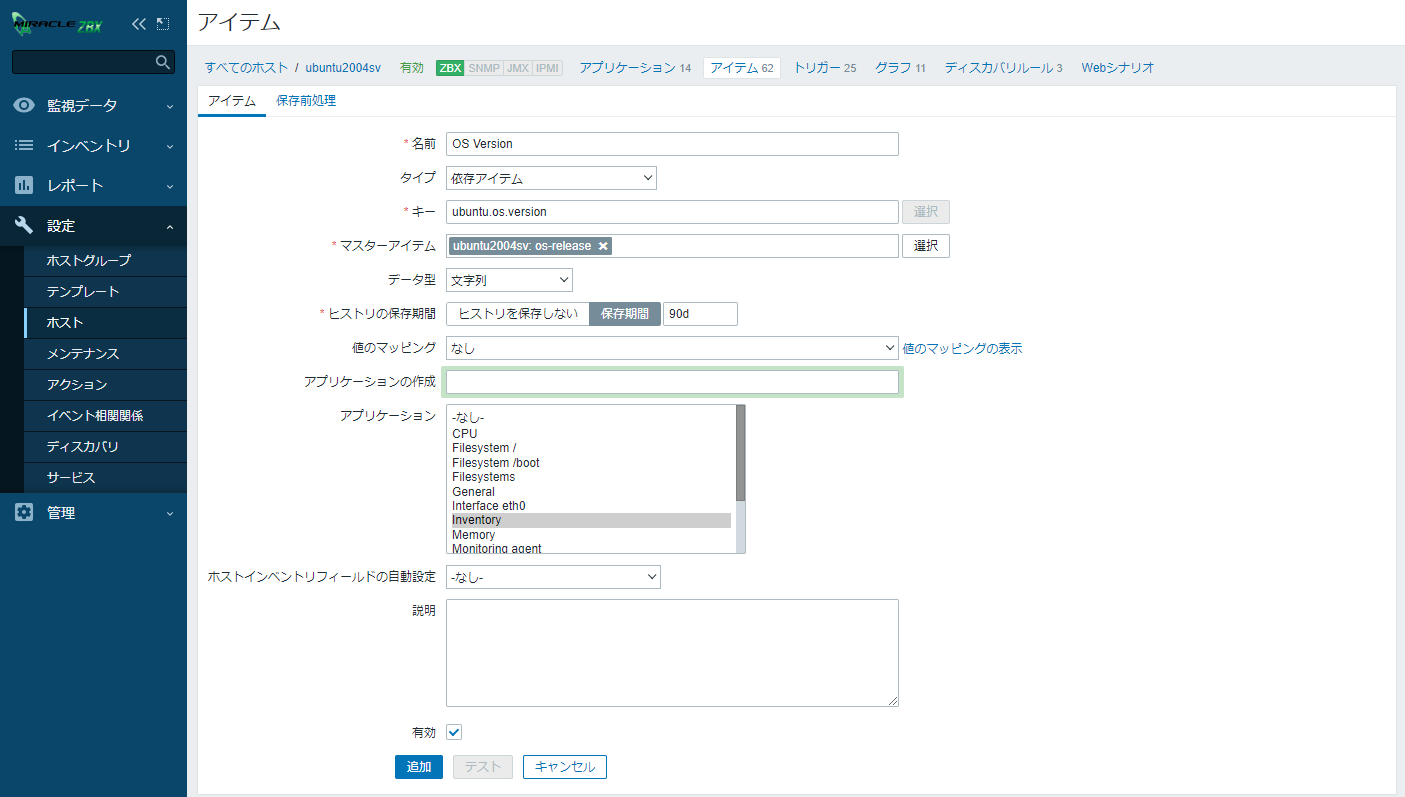
Task: Open 値のマッピングの表示 link
Action: 962,349
